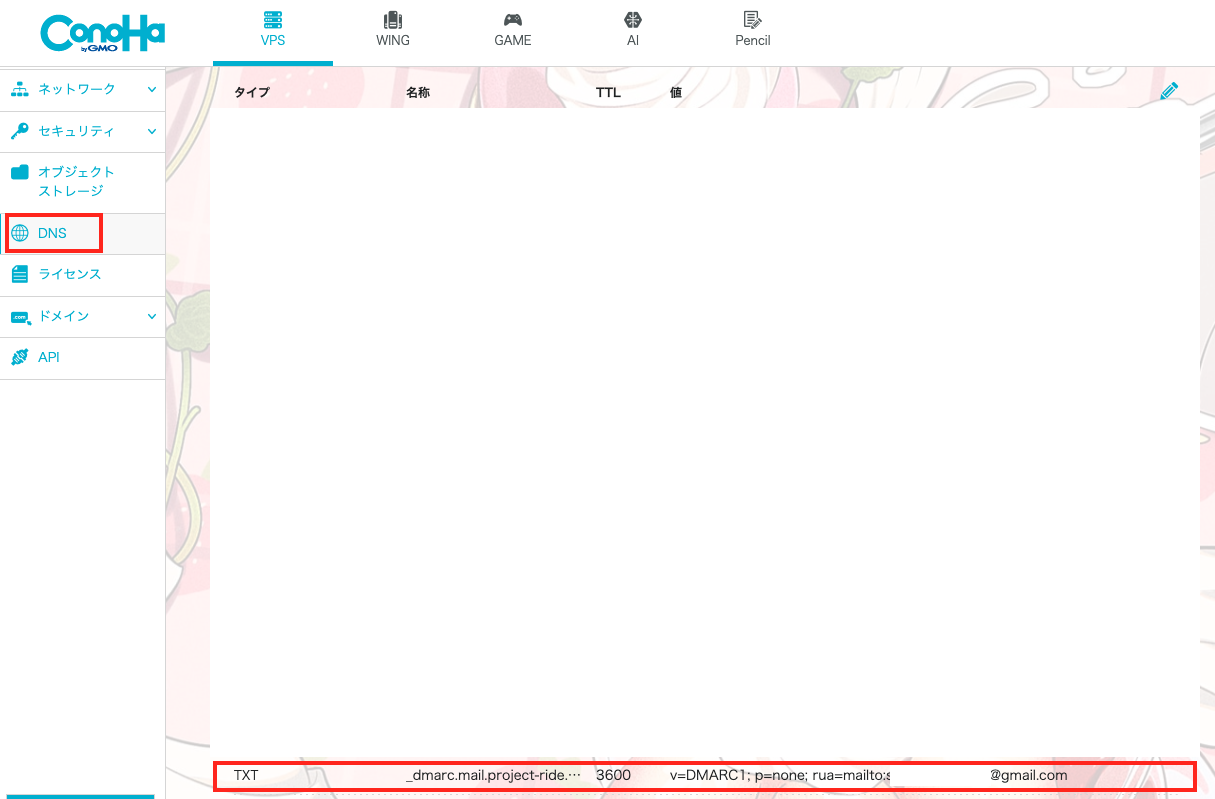Open オブジェクトストレージ in sidebar
The image size is (1215, 799).
(82, 182)
